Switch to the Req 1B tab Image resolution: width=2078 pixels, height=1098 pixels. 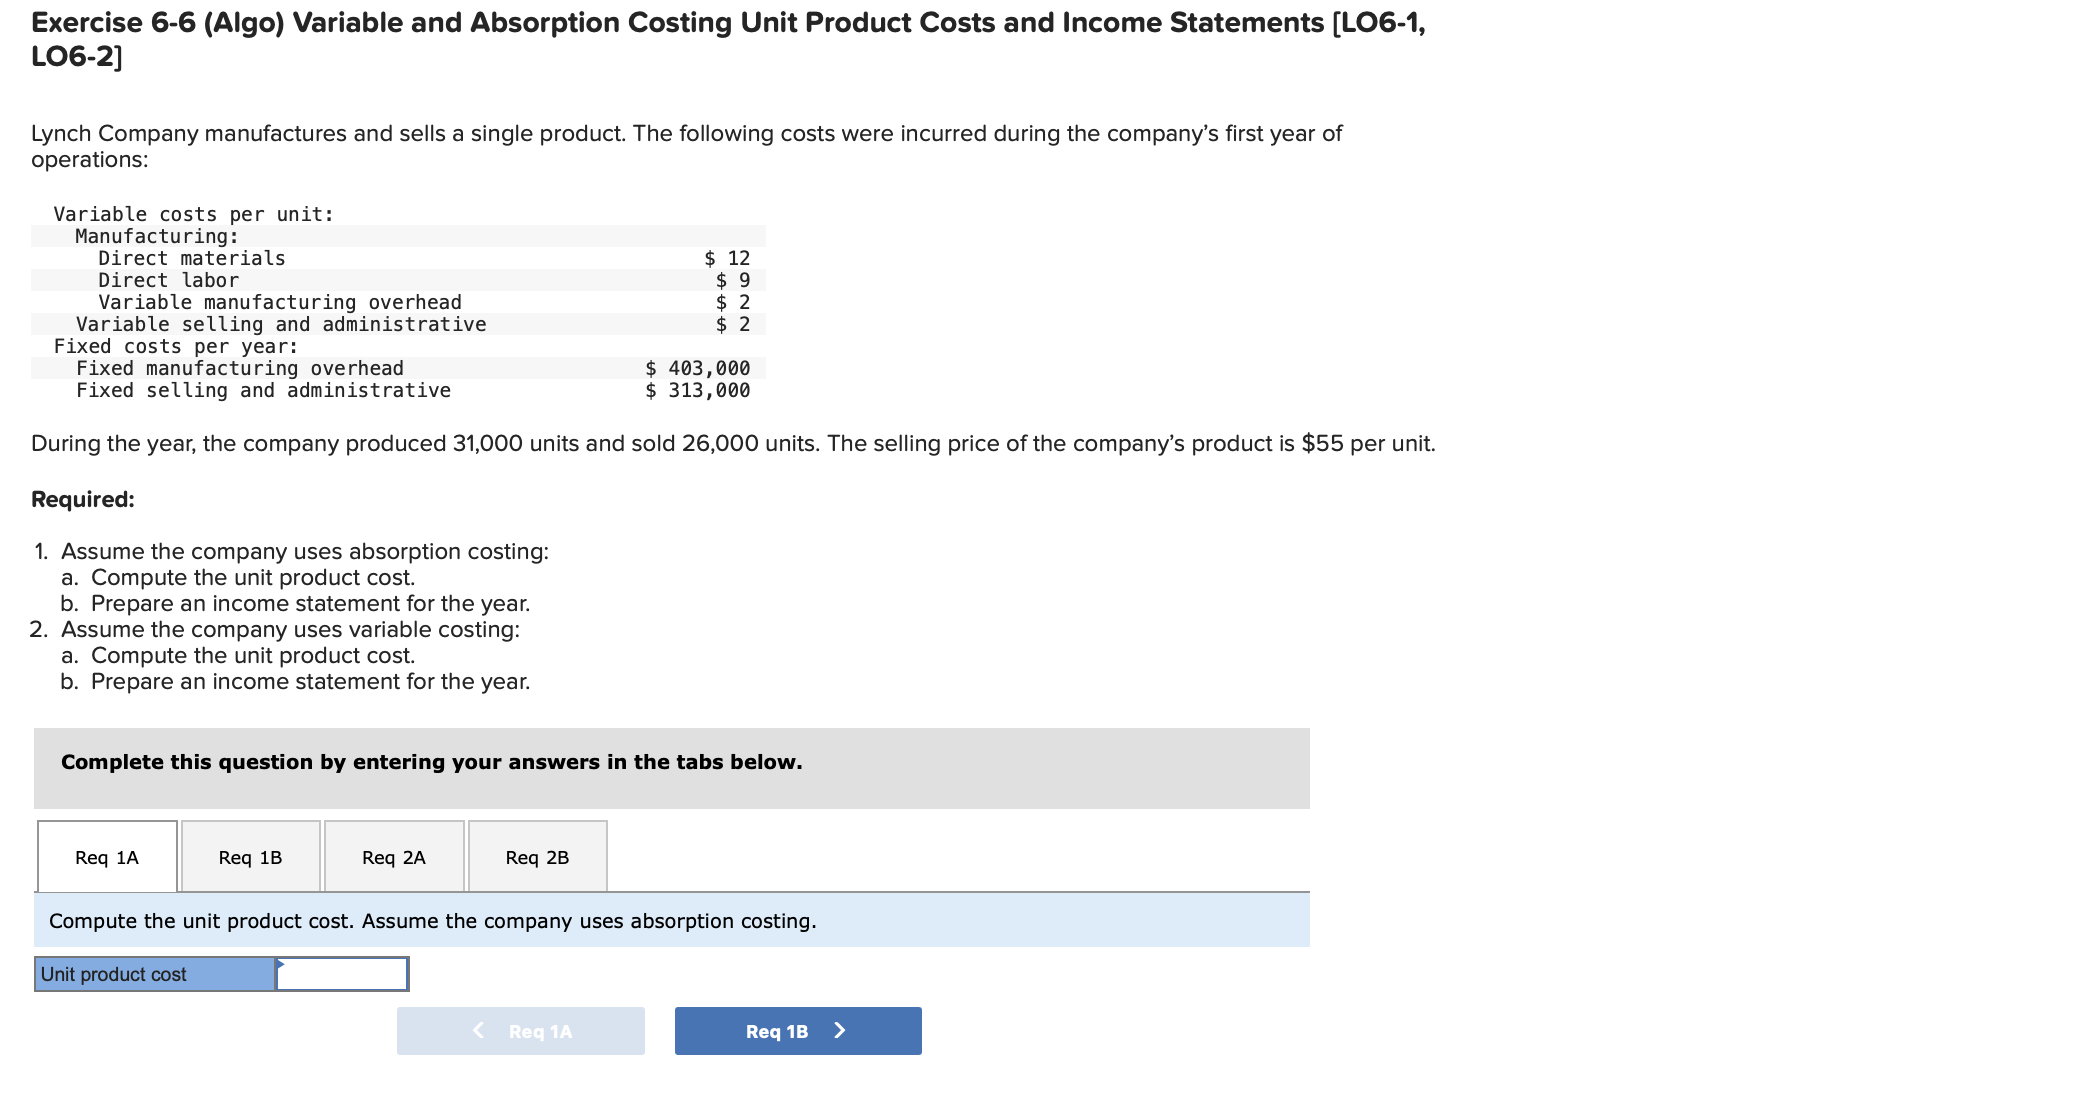(x=250, y=856)
